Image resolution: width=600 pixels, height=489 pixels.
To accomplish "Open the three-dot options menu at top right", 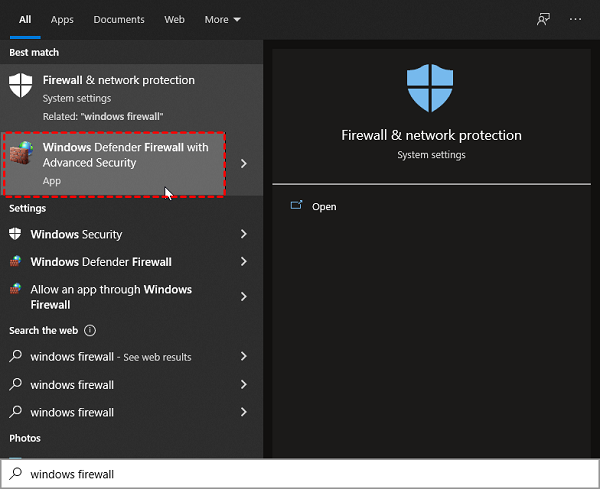I will point(575,19).
